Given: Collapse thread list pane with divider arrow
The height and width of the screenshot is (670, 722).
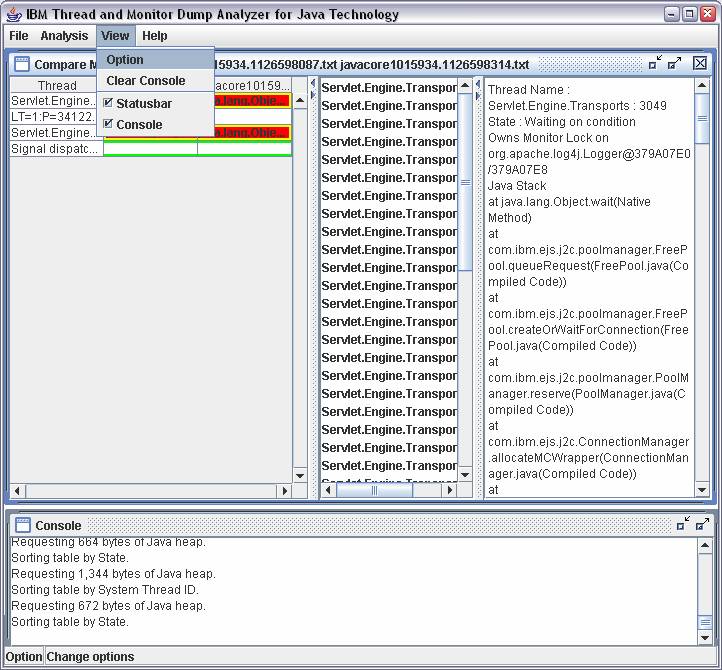Looking at the screenshot, I should click(x=477, y=84).
